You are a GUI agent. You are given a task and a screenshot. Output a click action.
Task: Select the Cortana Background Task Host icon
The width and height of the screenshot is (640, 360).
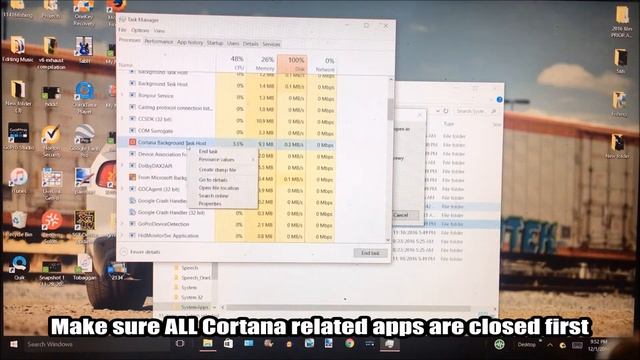[132, 142]
